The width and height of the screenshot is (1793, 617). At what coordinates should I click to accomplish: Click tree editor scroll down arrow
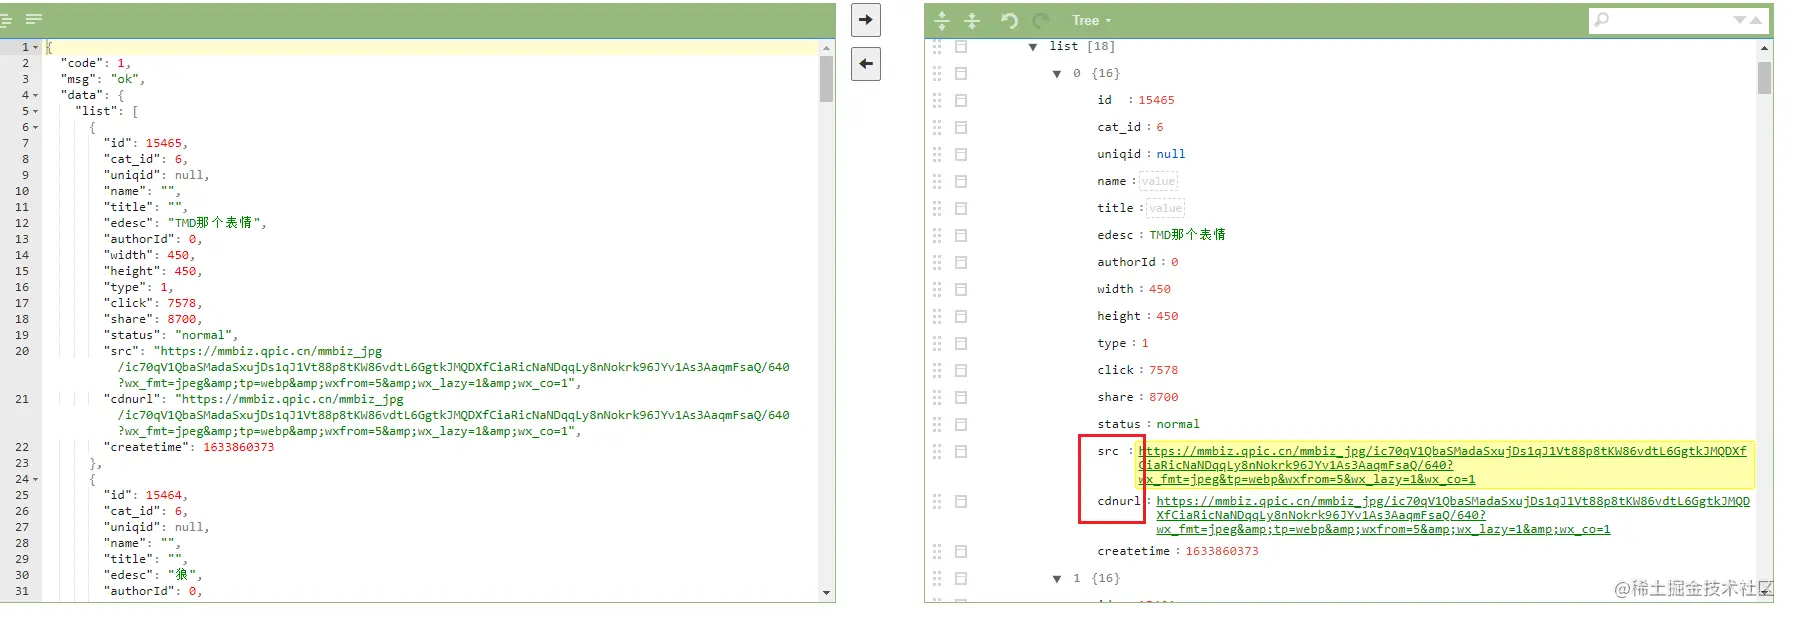pos(1765,593)
